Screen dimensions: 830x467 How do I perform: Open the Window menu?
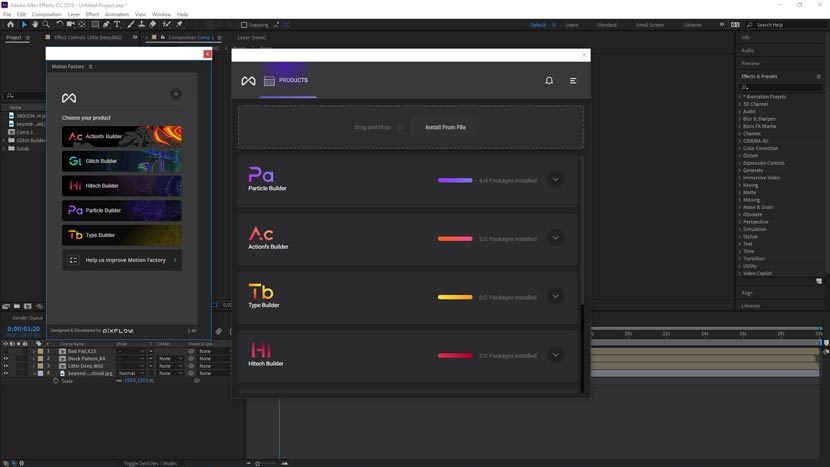[x=161, y=14]
